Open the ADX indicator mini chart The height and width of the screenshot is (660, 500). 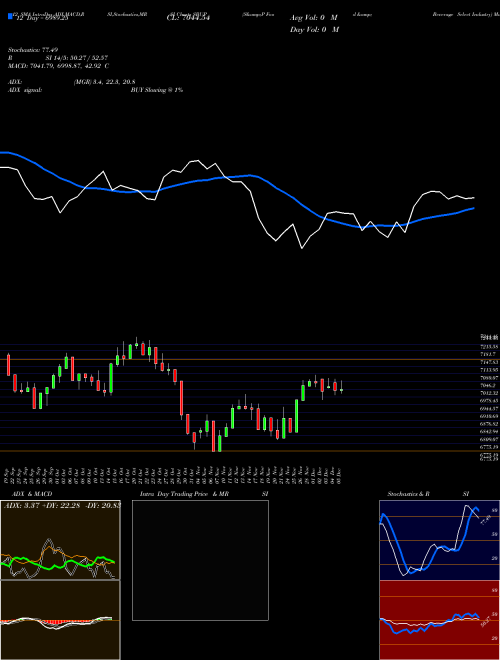60,540
